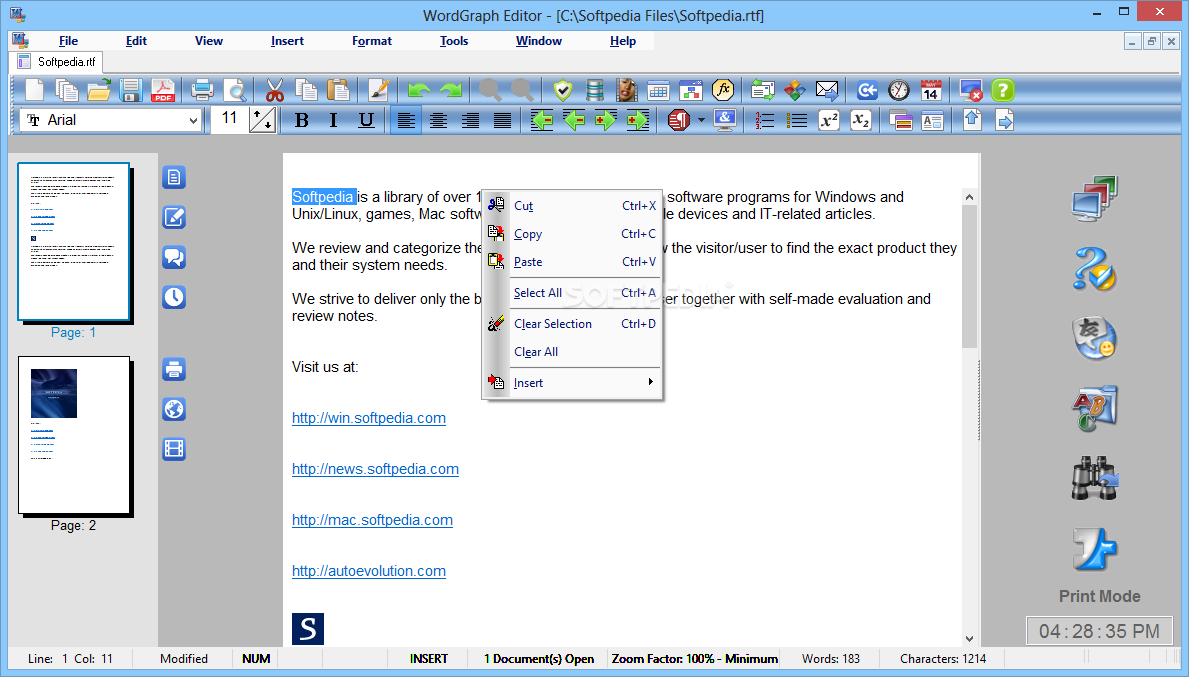Create a new blank document icon
Screen dimensions: 1189x677
(34, 90)
